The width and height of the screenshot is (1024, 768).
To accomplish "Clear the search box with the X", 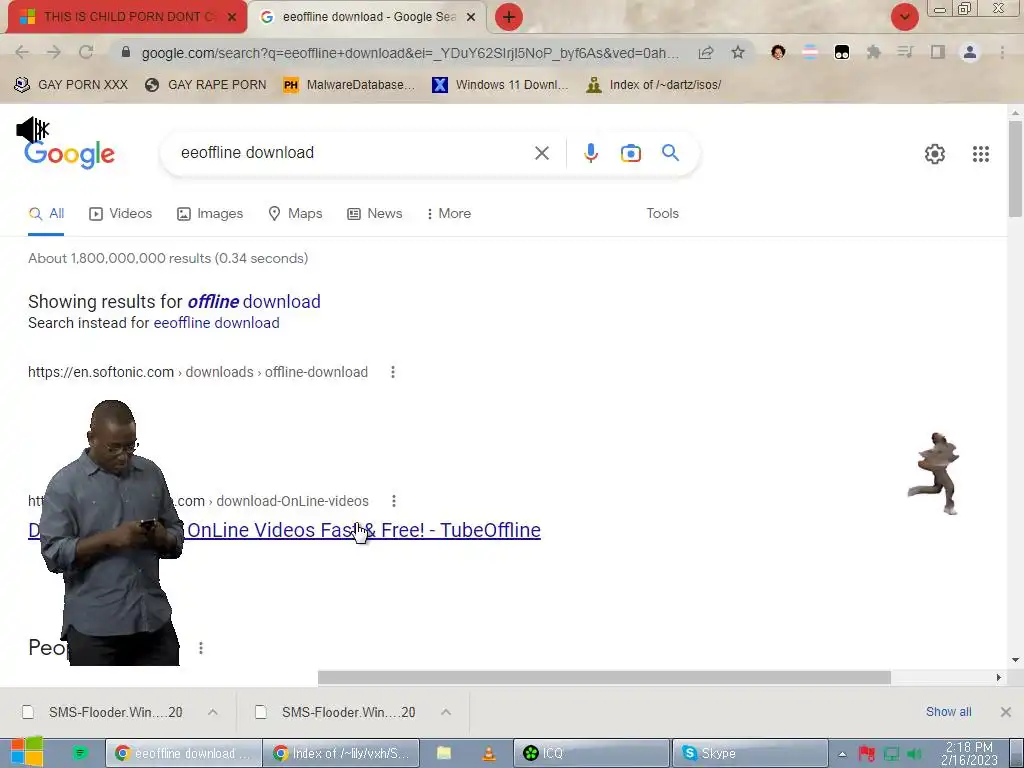I will (542, 153).
